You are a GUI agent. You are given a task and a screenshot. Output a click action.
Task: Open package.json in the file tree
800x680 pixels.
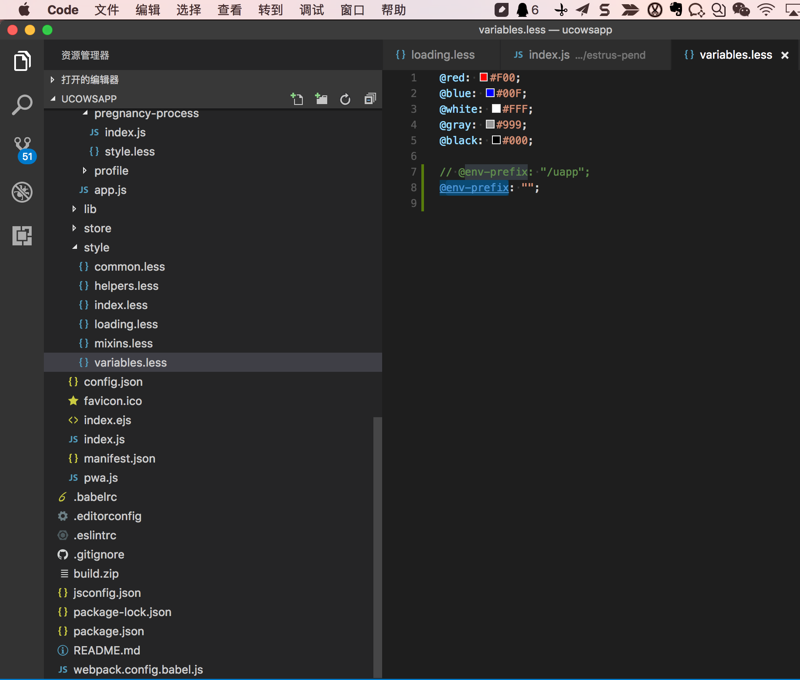coord(108,631)
